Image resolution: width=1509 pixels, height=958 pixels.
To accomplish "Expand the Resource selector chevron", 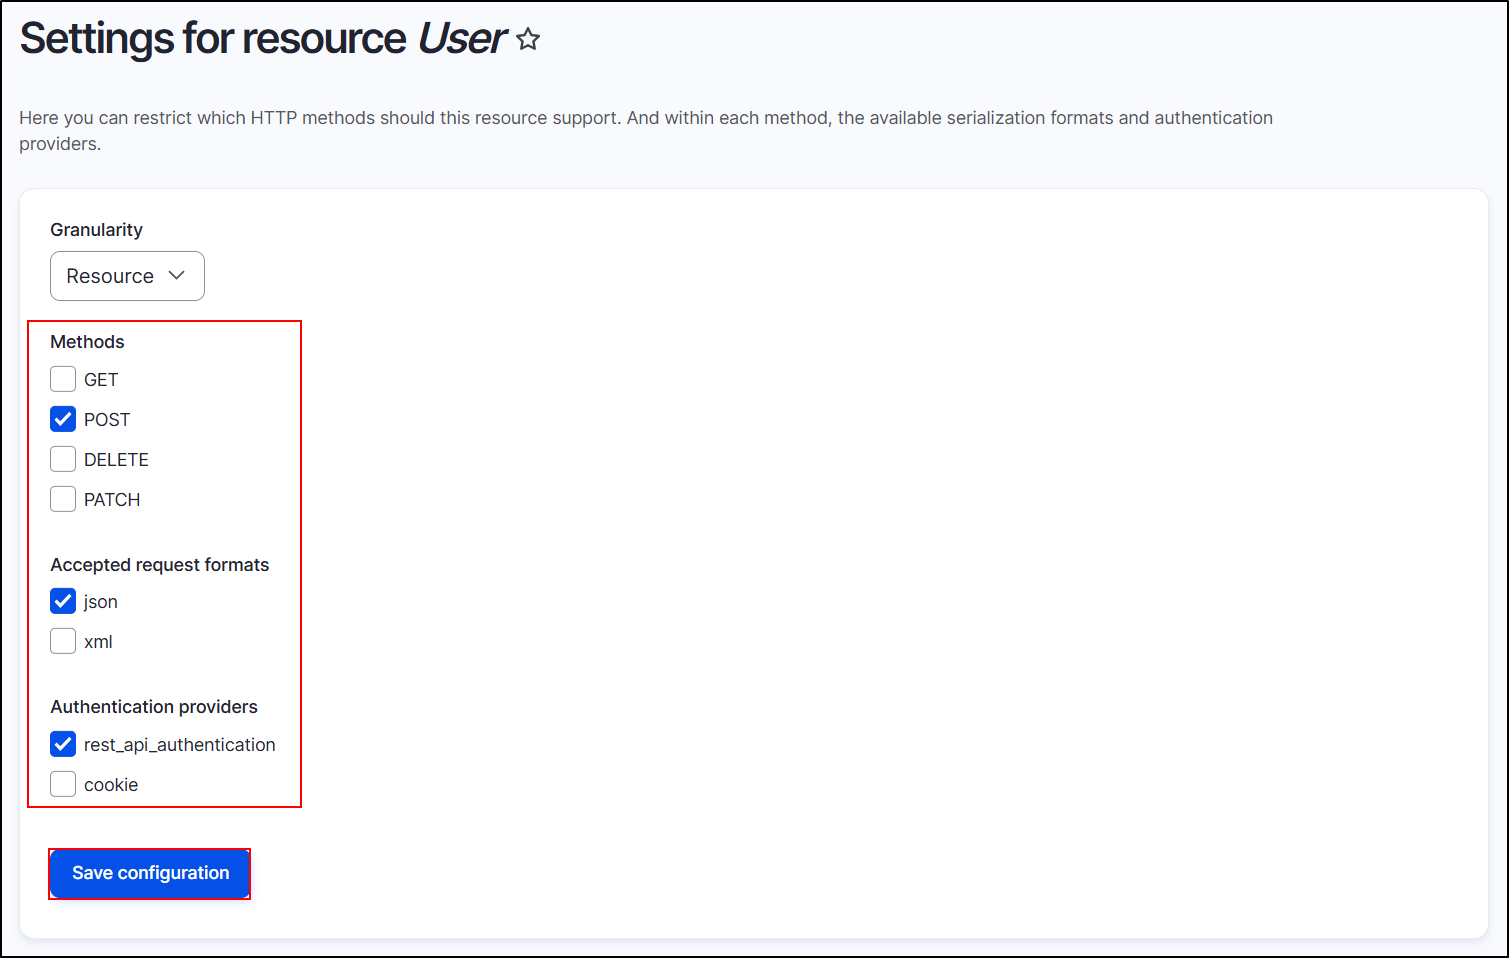I will coord(176,276).
